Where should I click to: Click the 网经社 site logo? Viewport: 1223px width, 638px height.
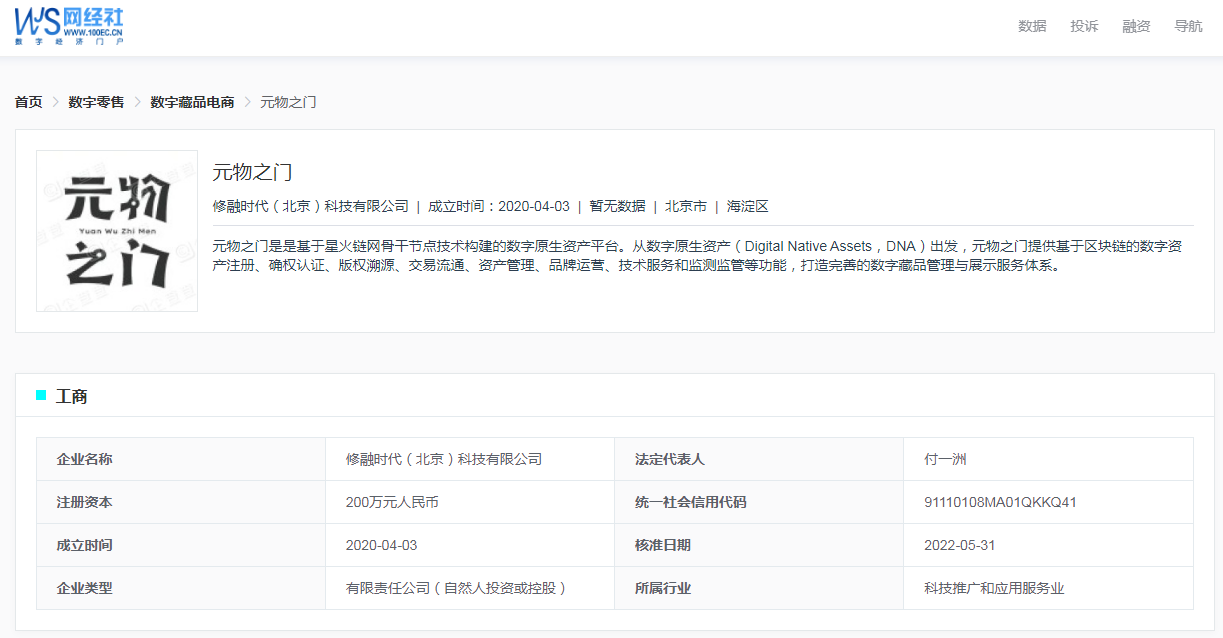70,25
